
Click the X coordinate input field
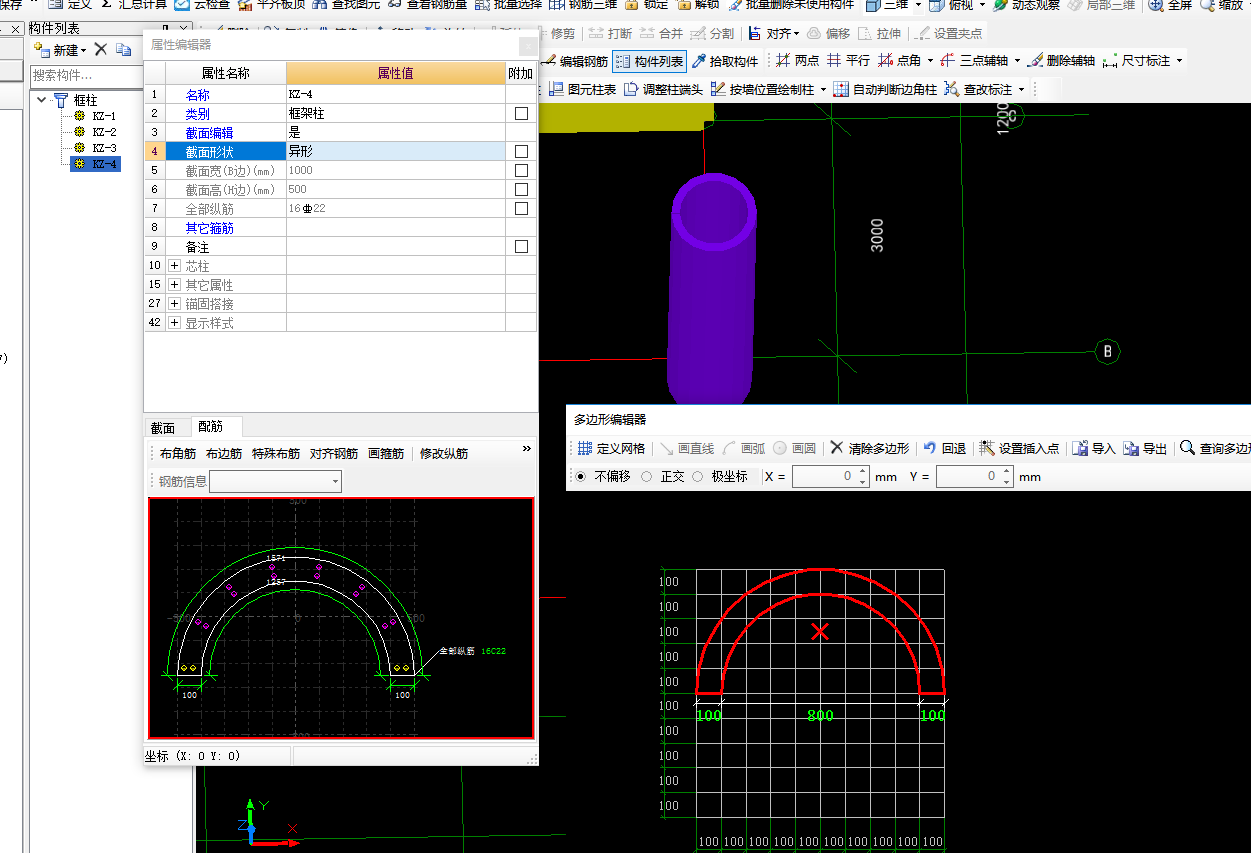pyautogui.click(x=830, y=477)
